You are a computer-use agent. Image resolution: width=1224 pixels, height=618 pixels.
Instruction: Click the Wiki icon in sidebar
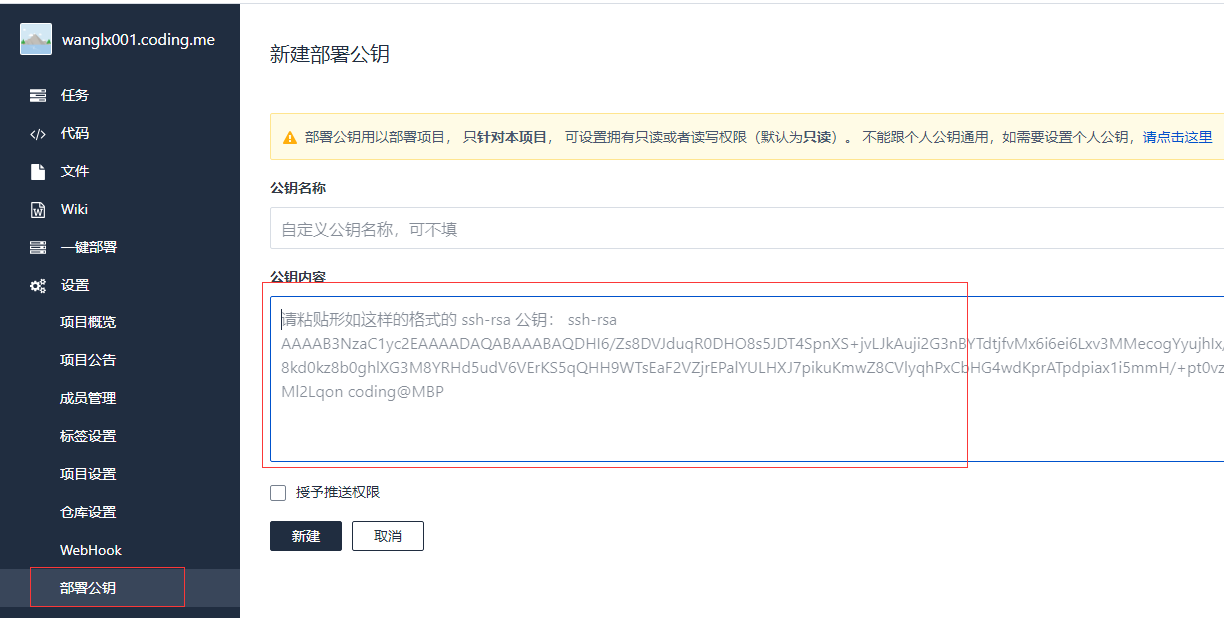pos(36,209)
